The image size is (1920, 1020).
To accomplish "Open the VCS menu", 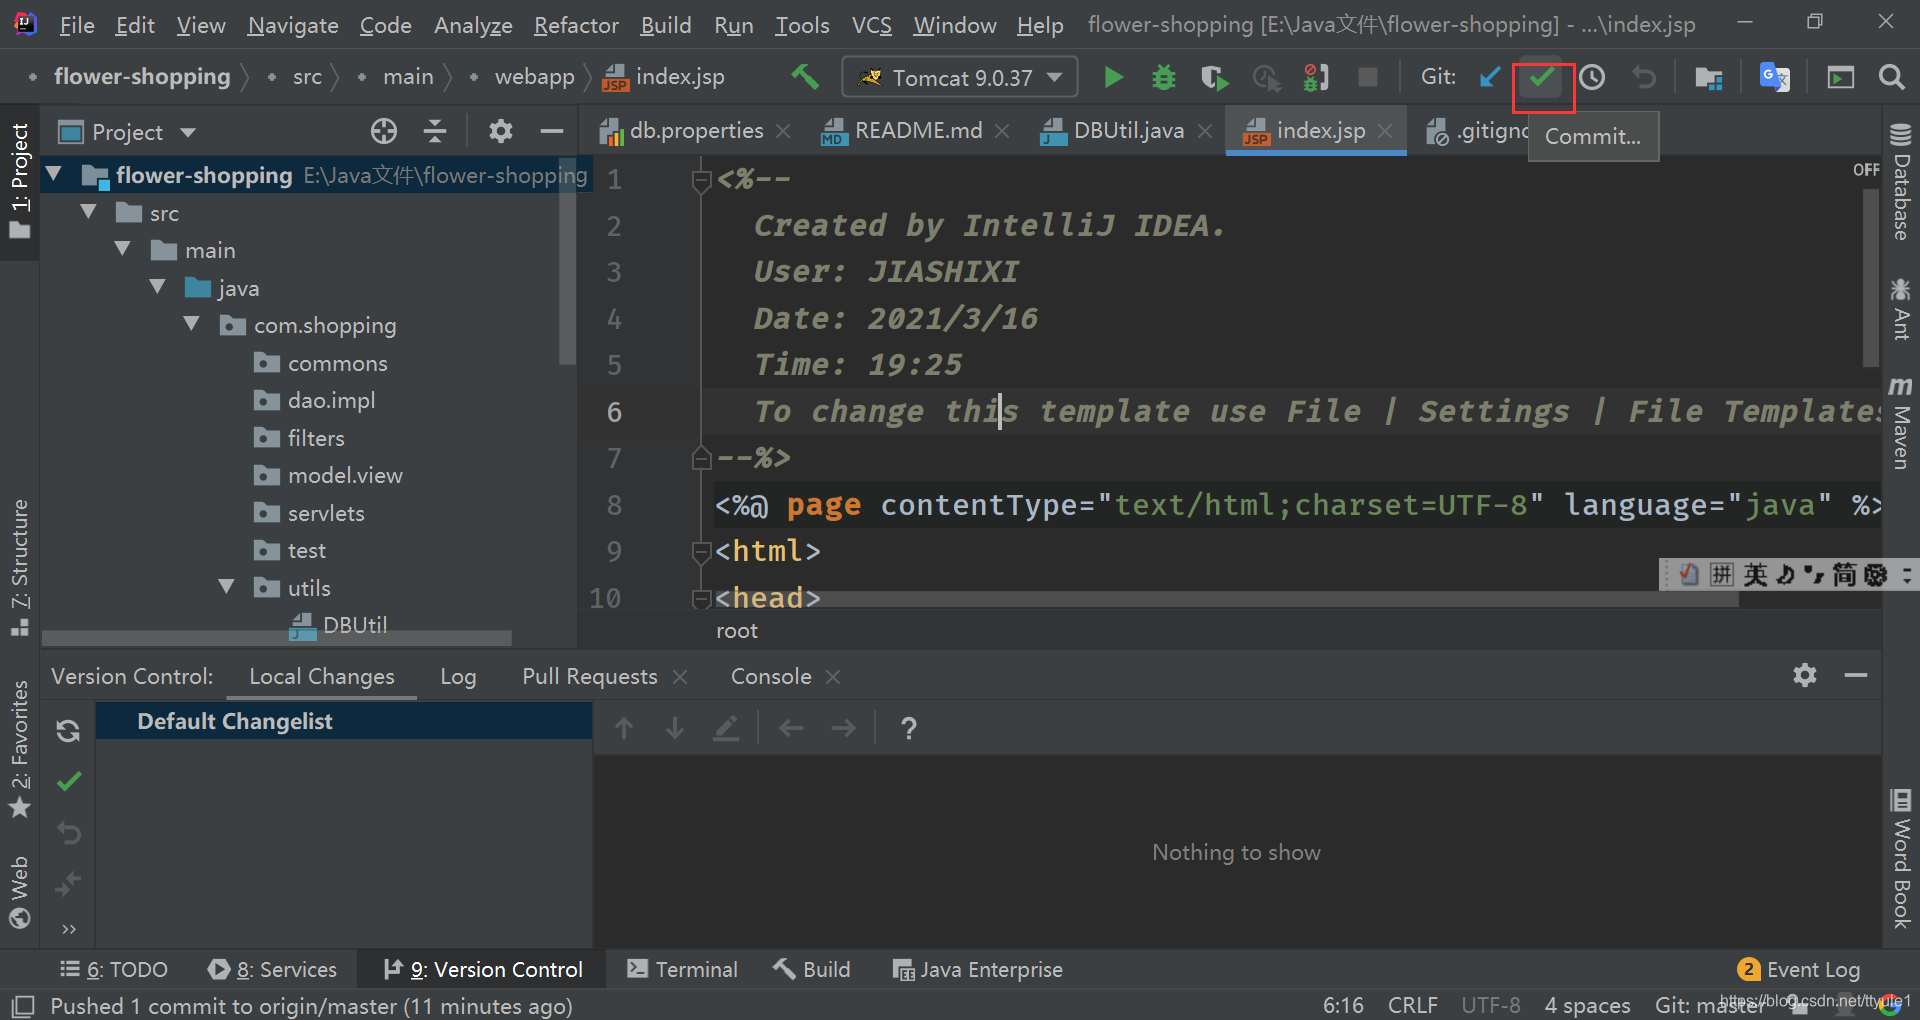I will coord(871,25).
